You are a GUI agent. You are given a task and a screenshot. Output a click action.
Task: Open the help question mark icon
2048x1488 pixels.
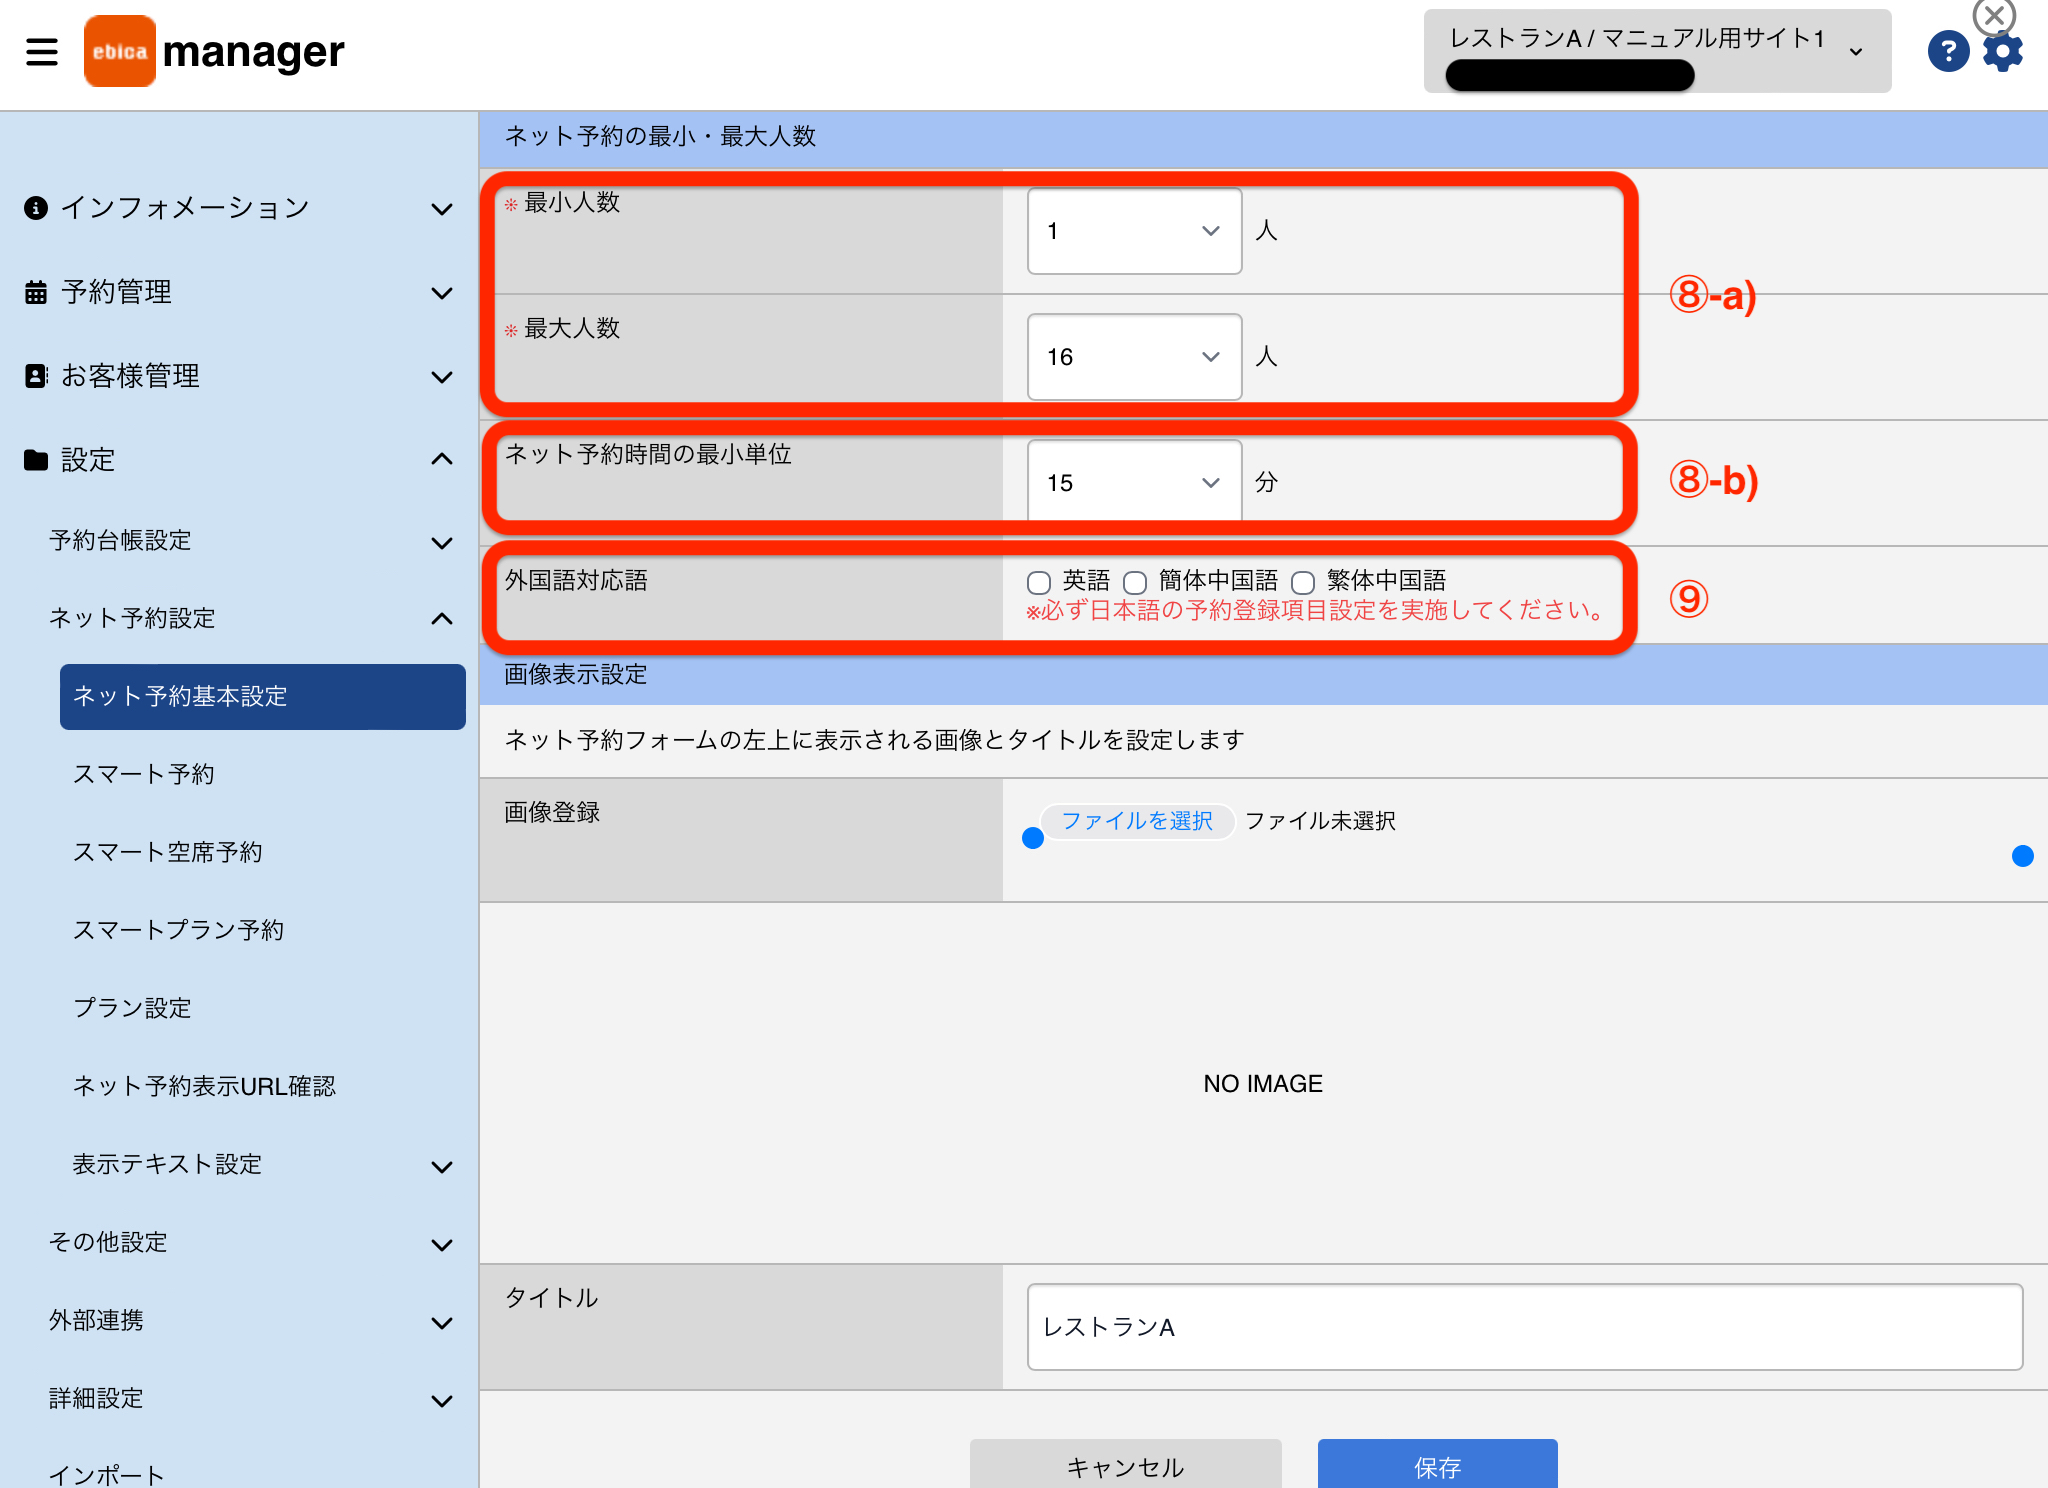1948,51
